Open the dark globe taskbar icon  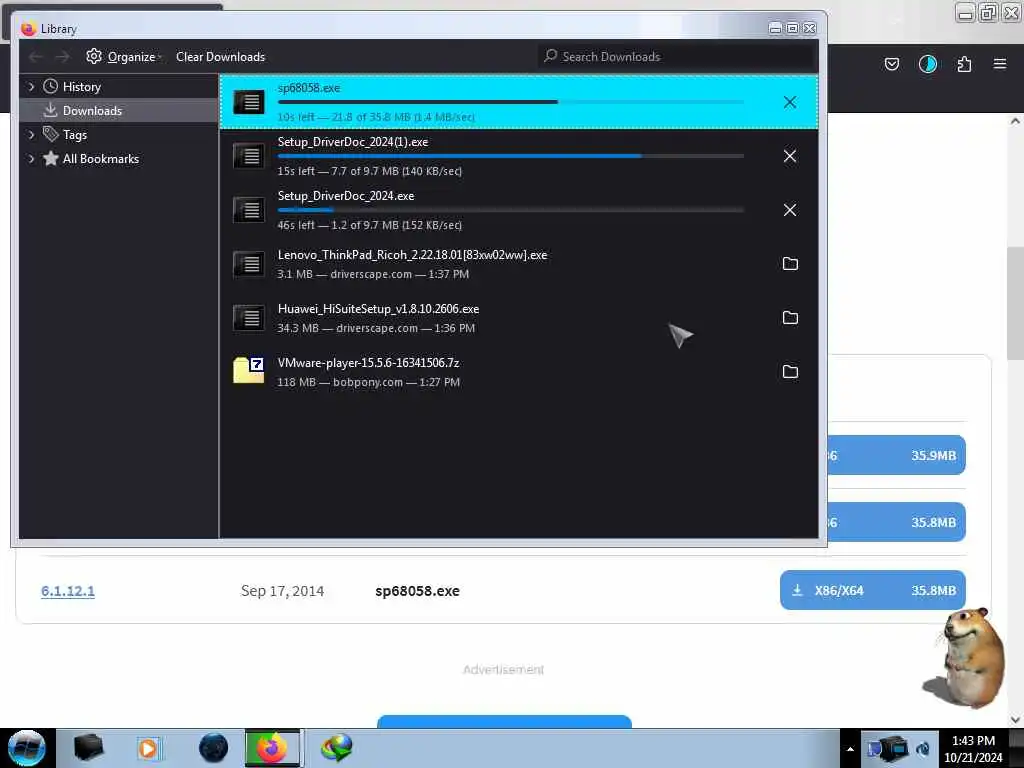click(214, 748)
